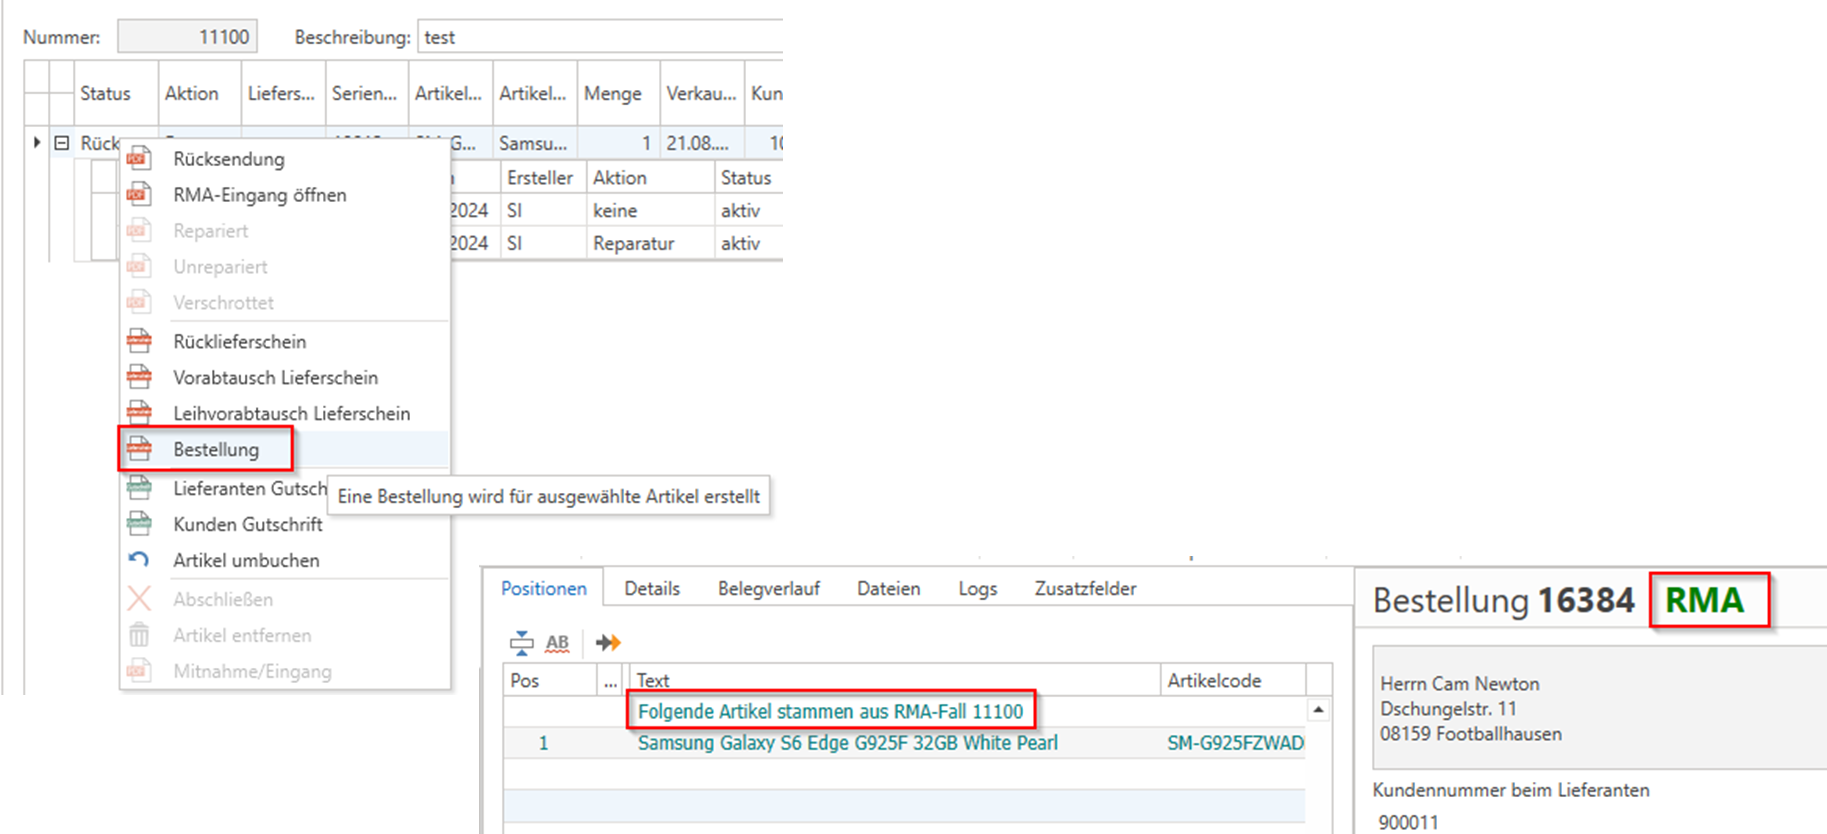The image size is (1827, 834).
Task: Select Vorabtausch Lieferschein menu entry
Action: pos(275,378)
